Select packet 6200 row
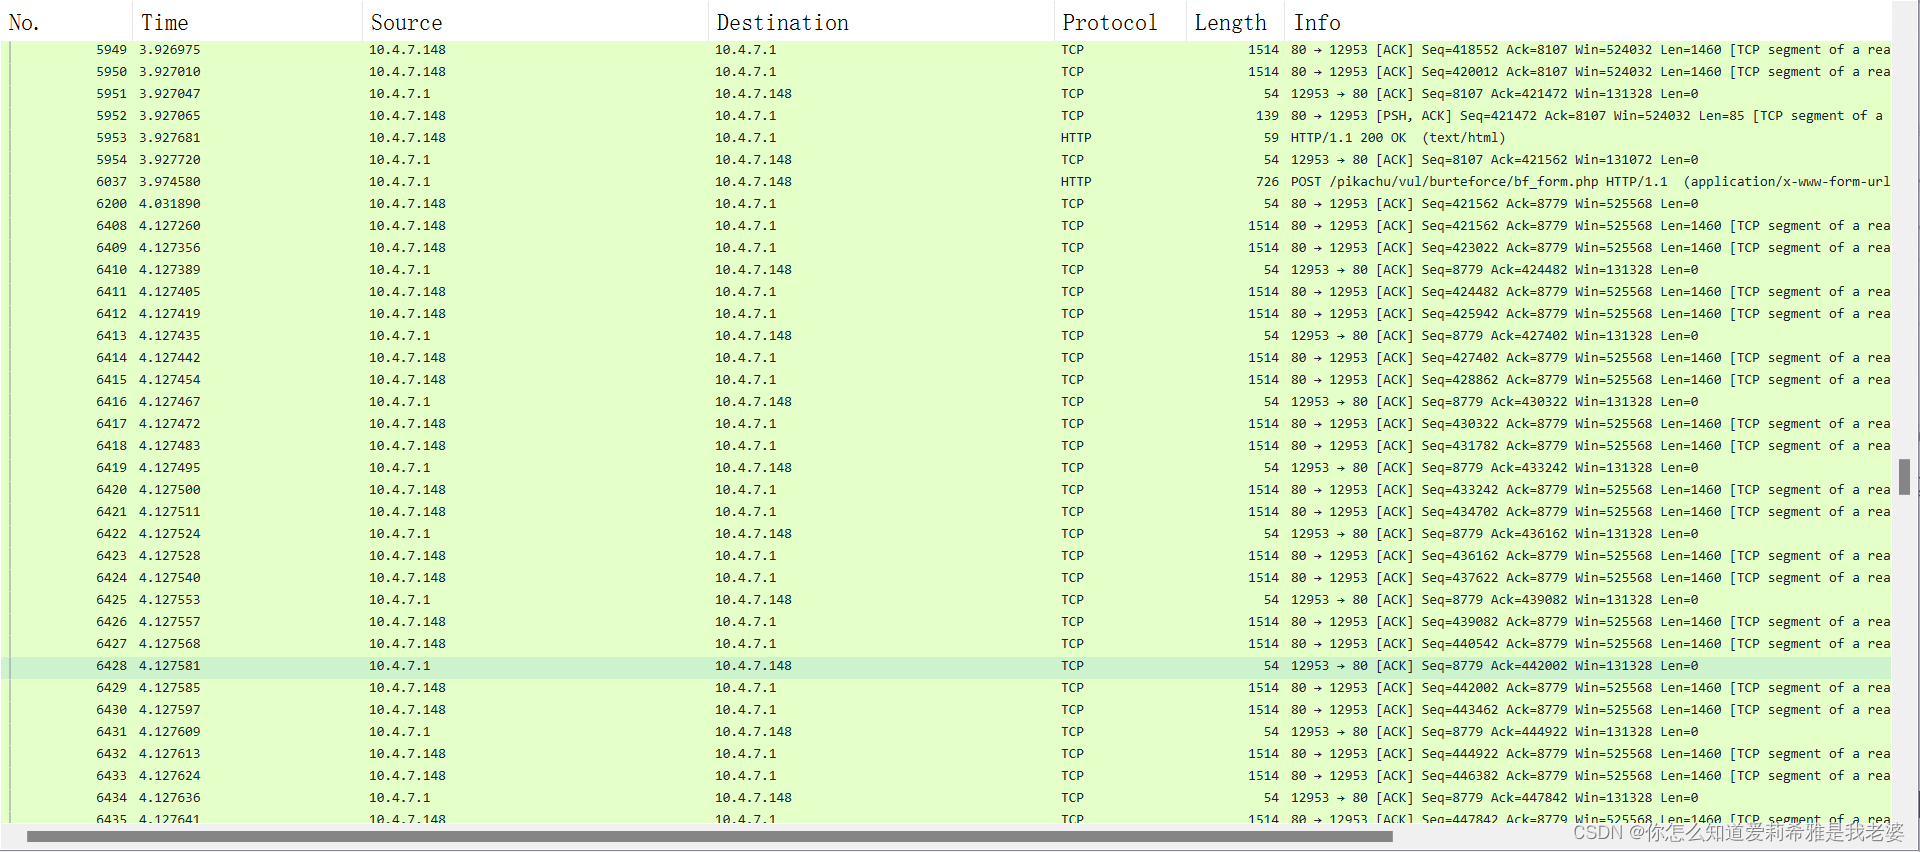Viewport: 1920px width, 852px height. coord(945,204)
